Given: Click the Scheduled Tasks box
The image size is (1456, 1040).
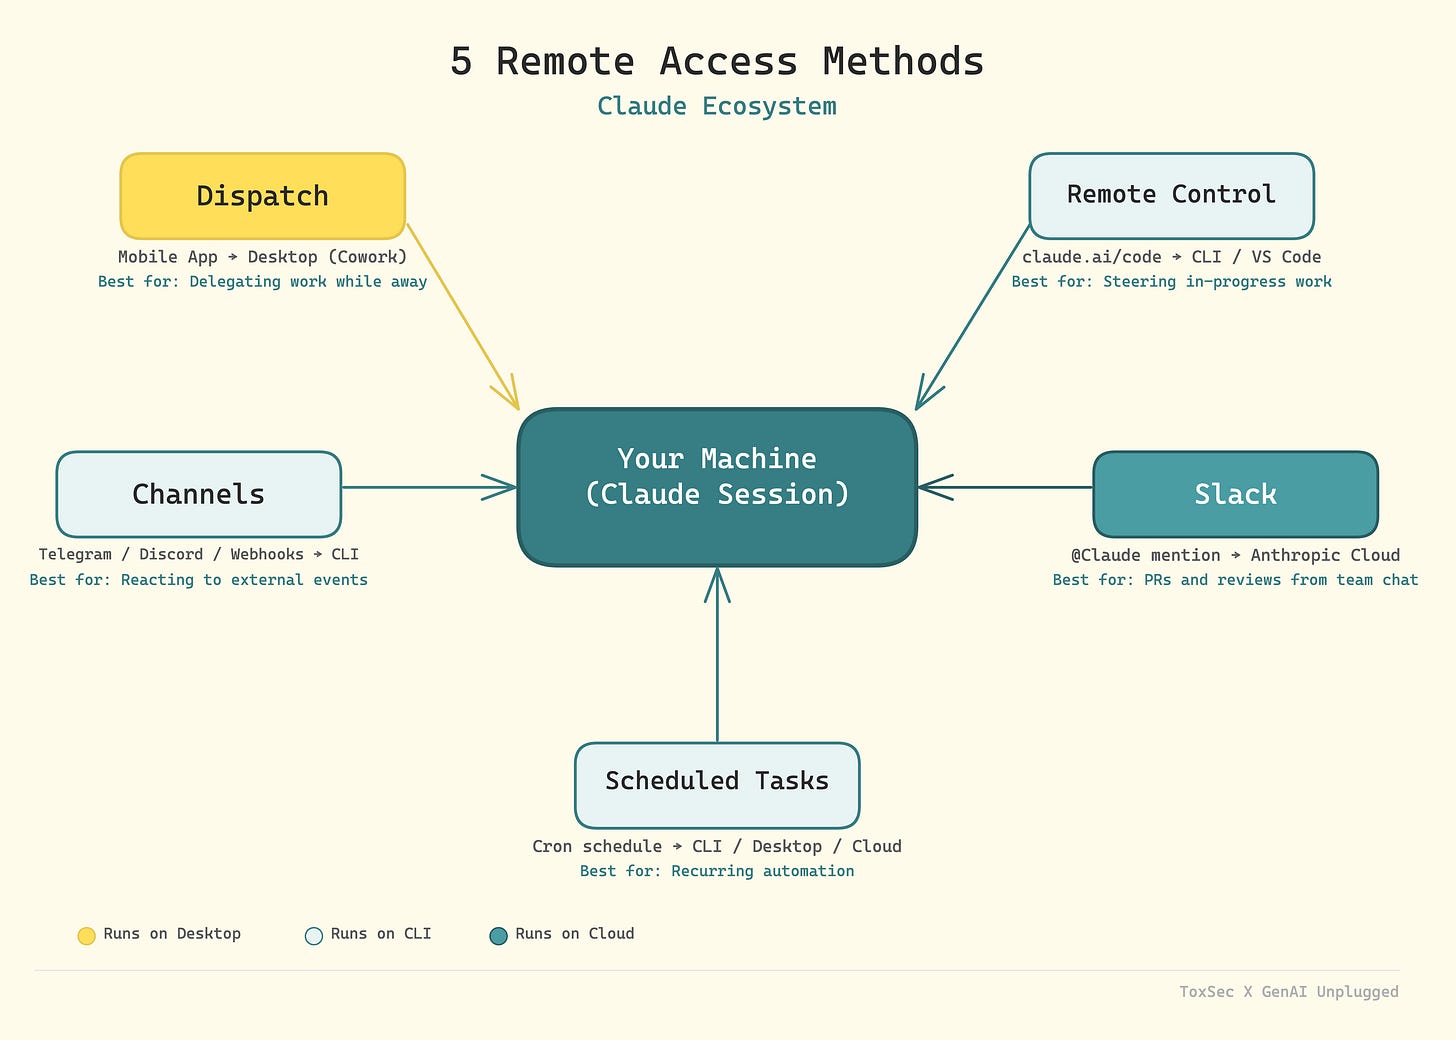Looking at the screenshot, I should point(717,785).
